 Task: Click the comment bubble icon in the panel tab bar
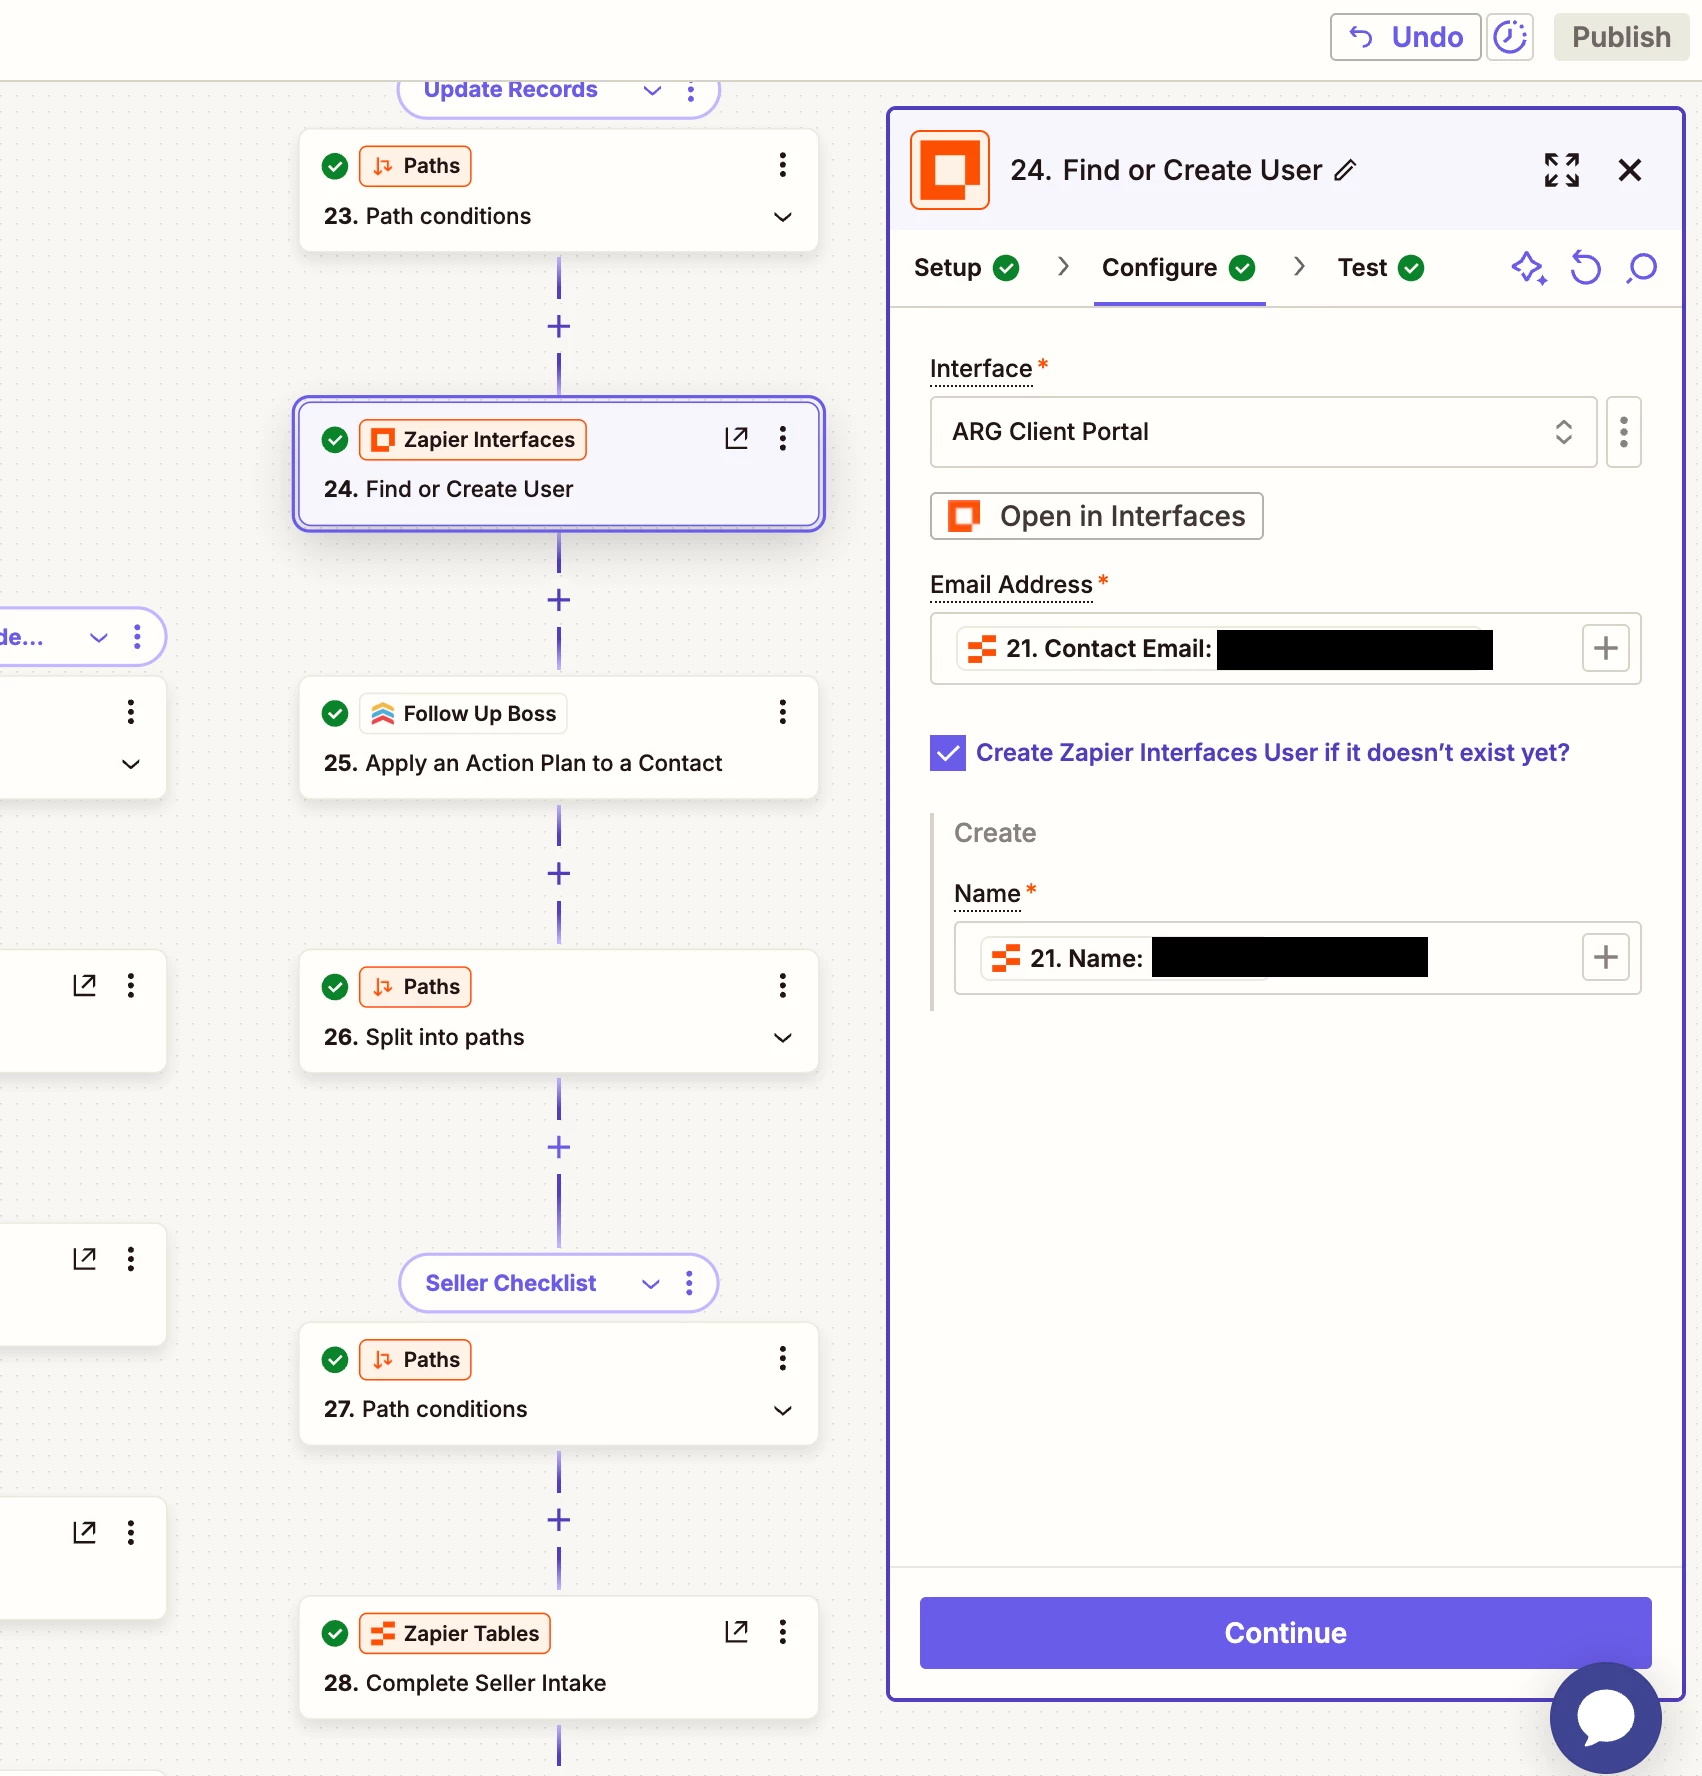pos(1642,268)
